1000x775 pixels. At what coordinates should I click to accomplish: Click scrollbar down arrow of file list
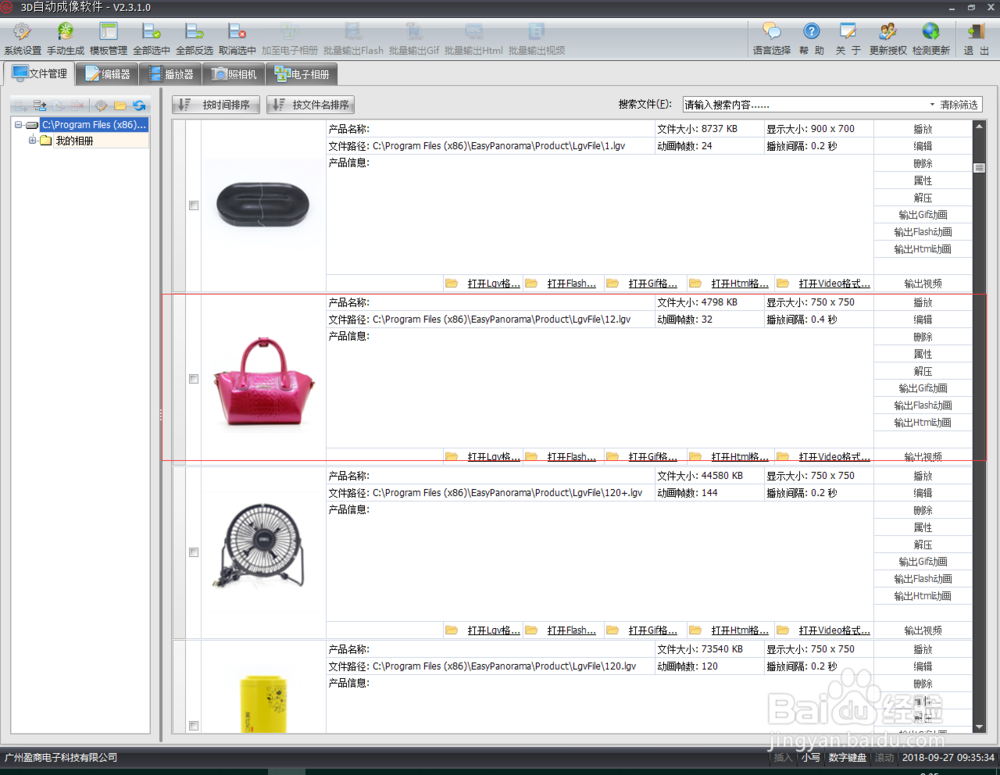[979, 727]
